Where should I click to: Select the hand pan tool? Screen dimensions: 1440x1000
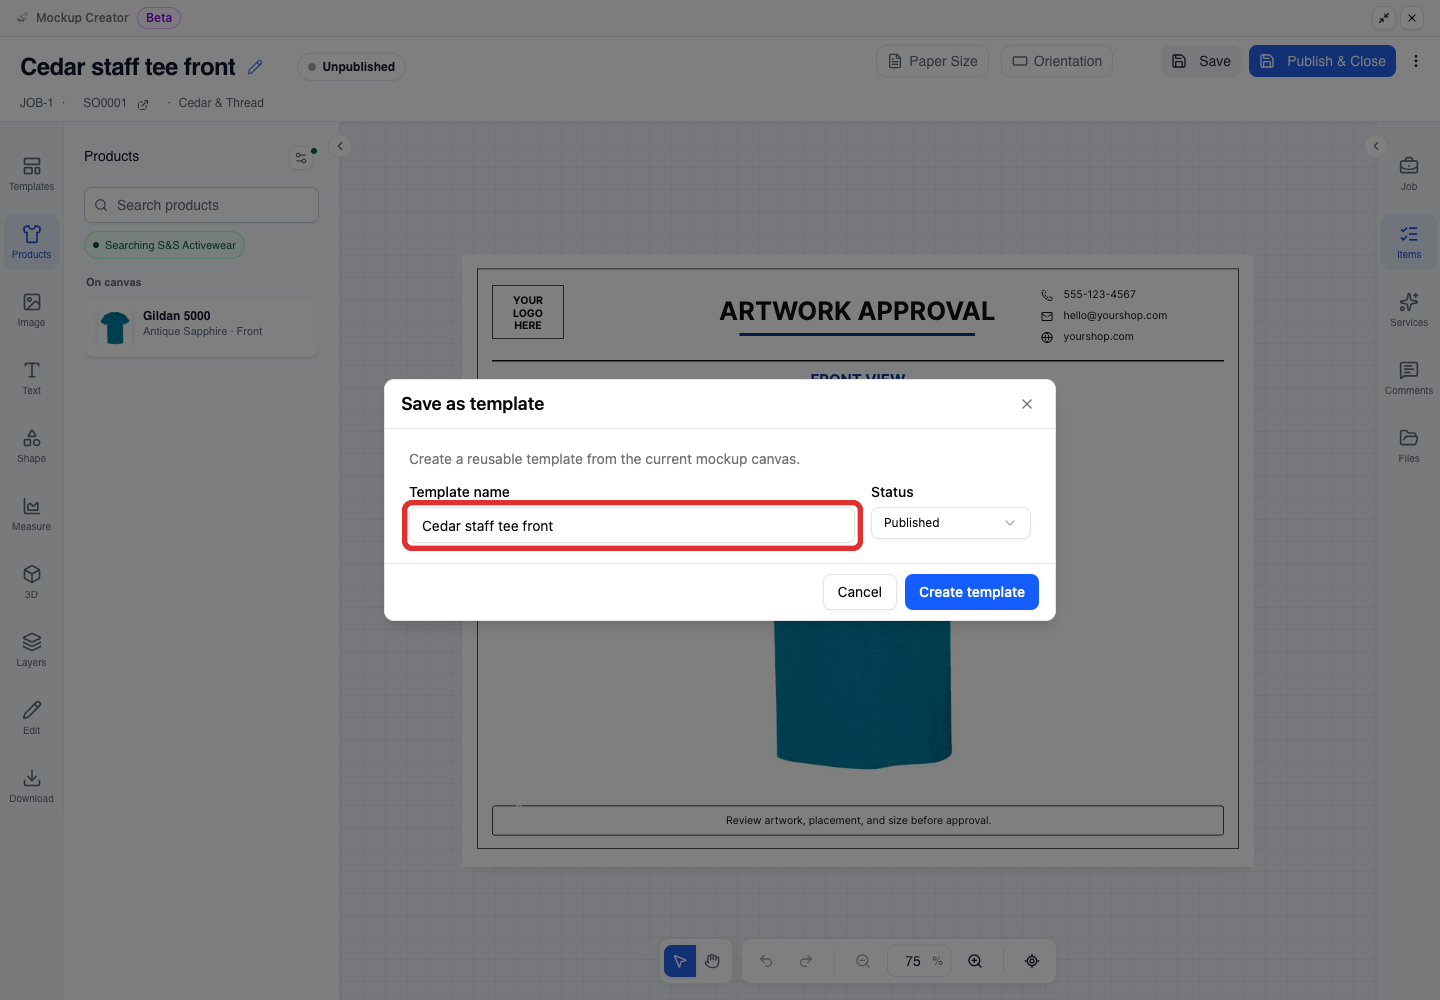click(x=712, y=961)
